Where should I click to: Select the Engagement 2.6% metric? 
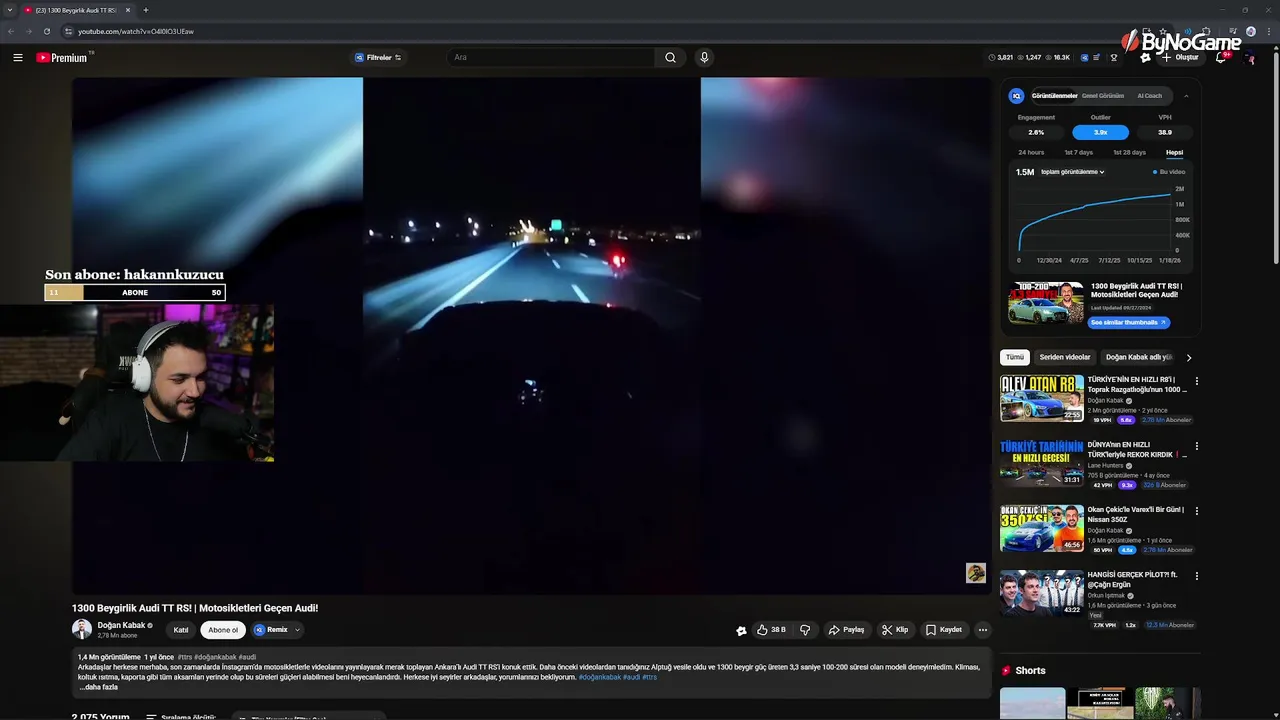[1036, 132]
